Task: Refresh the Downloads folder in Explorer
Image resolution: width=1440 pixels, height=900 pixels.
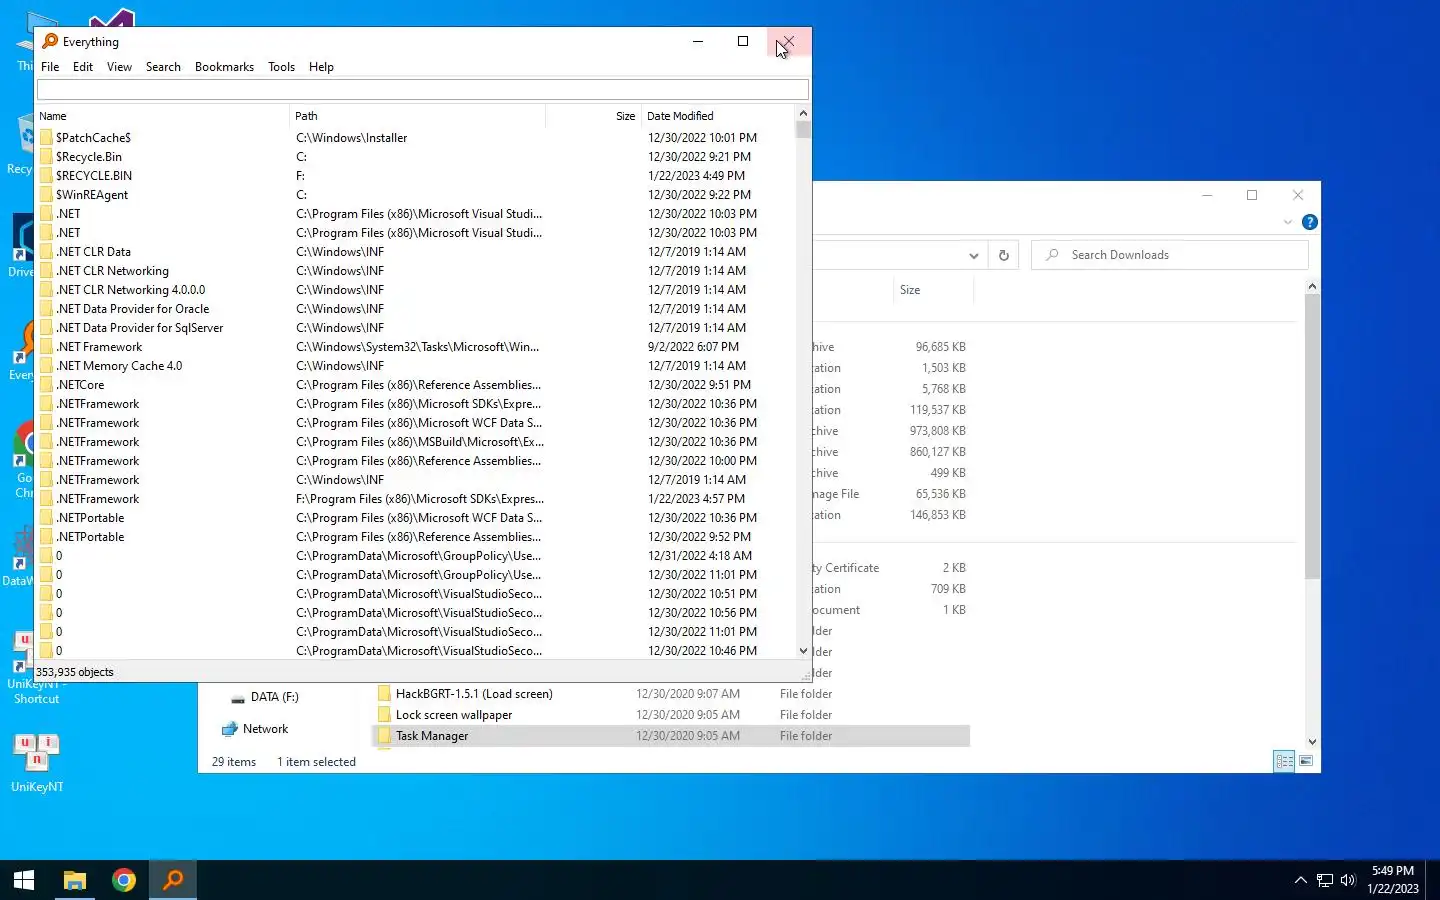Action: point(1004,255)
